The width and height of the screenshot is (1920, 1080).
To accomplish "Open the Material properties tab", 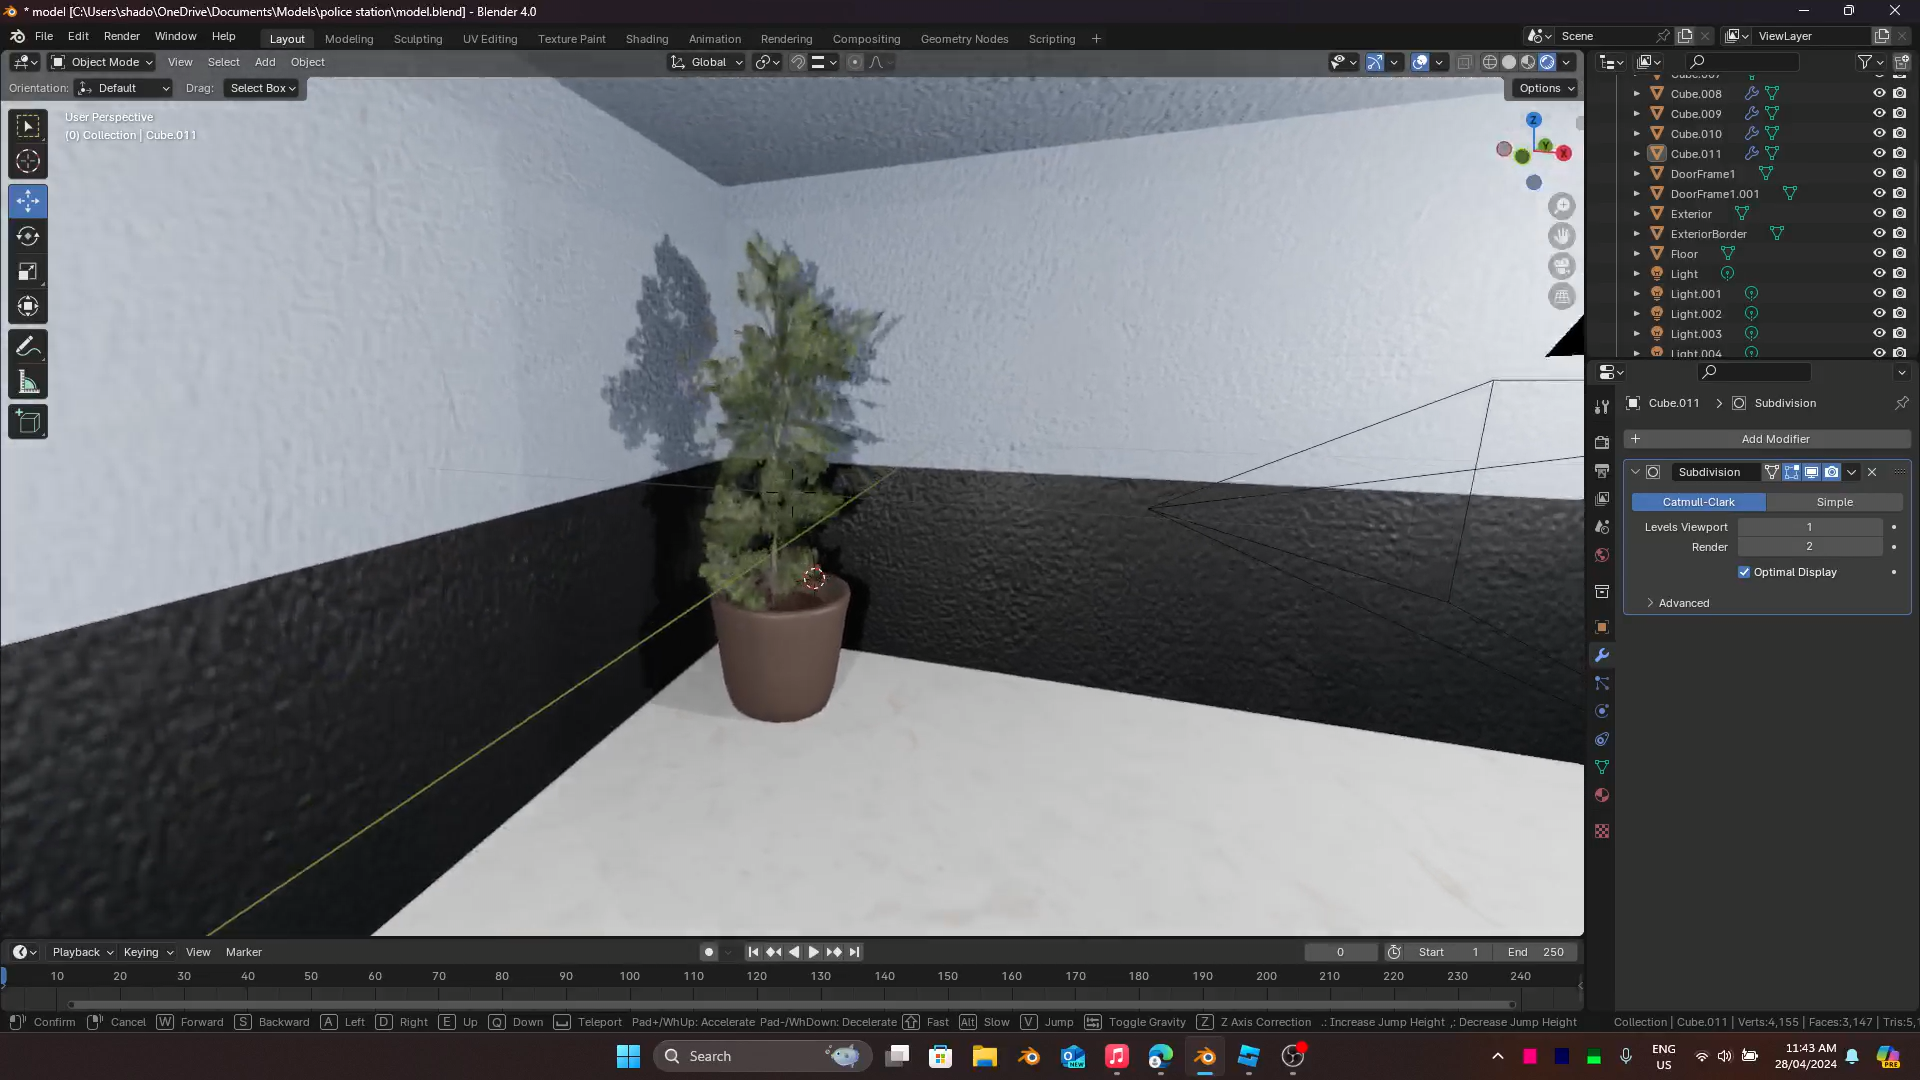I will 1602,795.
